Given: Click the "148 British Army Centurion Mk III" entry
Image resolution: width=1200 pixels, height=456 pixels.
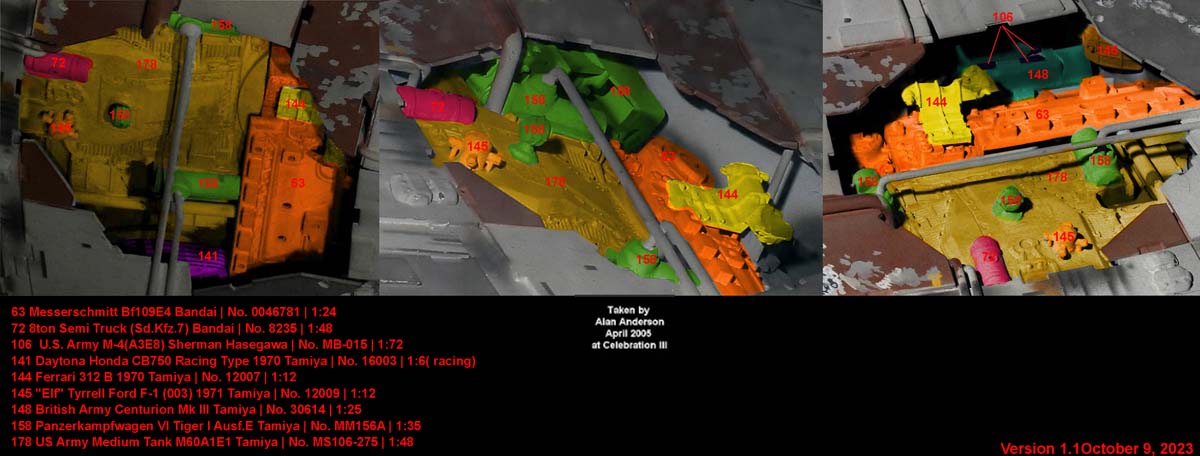Looking at the screenshot, I should pos(194,408).
